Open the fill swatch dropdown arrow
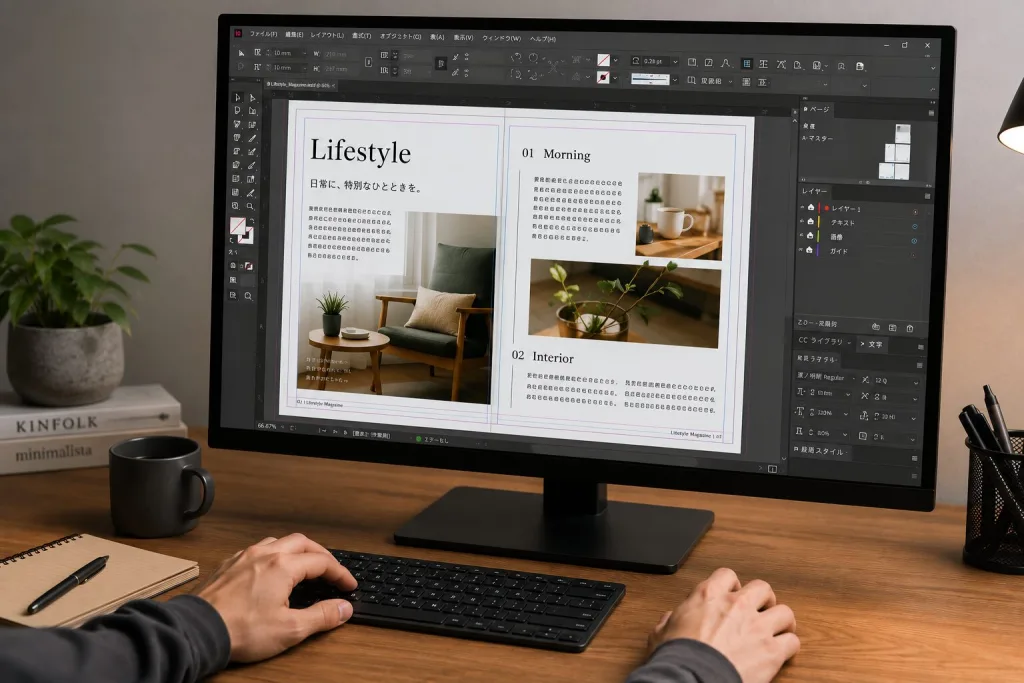This screenshot has height=683, width=1024. pyautogui.click(x=615, y=60)
